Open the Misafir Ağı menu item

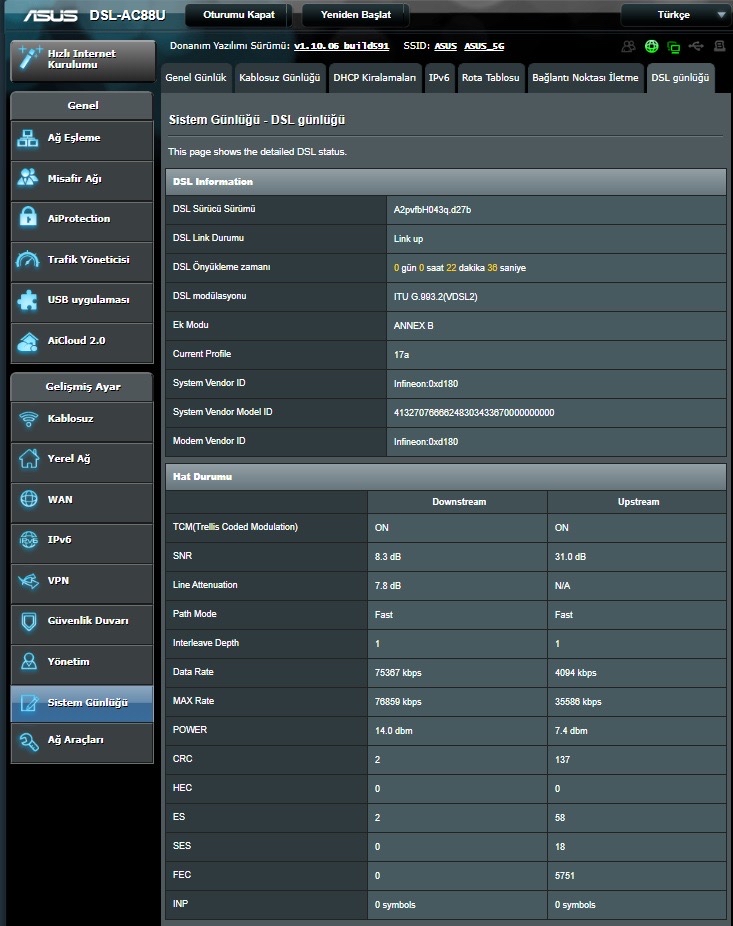tap(82, 181)
